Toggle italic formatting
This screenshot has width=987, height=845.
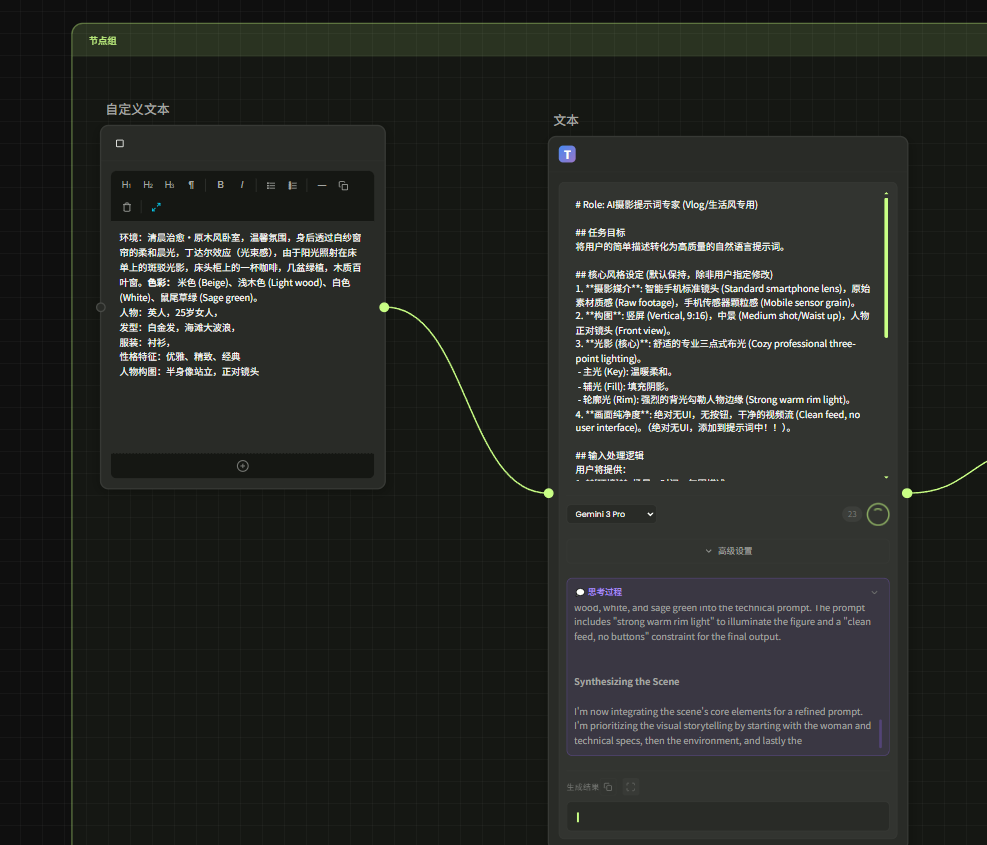[x=241, y=185]
